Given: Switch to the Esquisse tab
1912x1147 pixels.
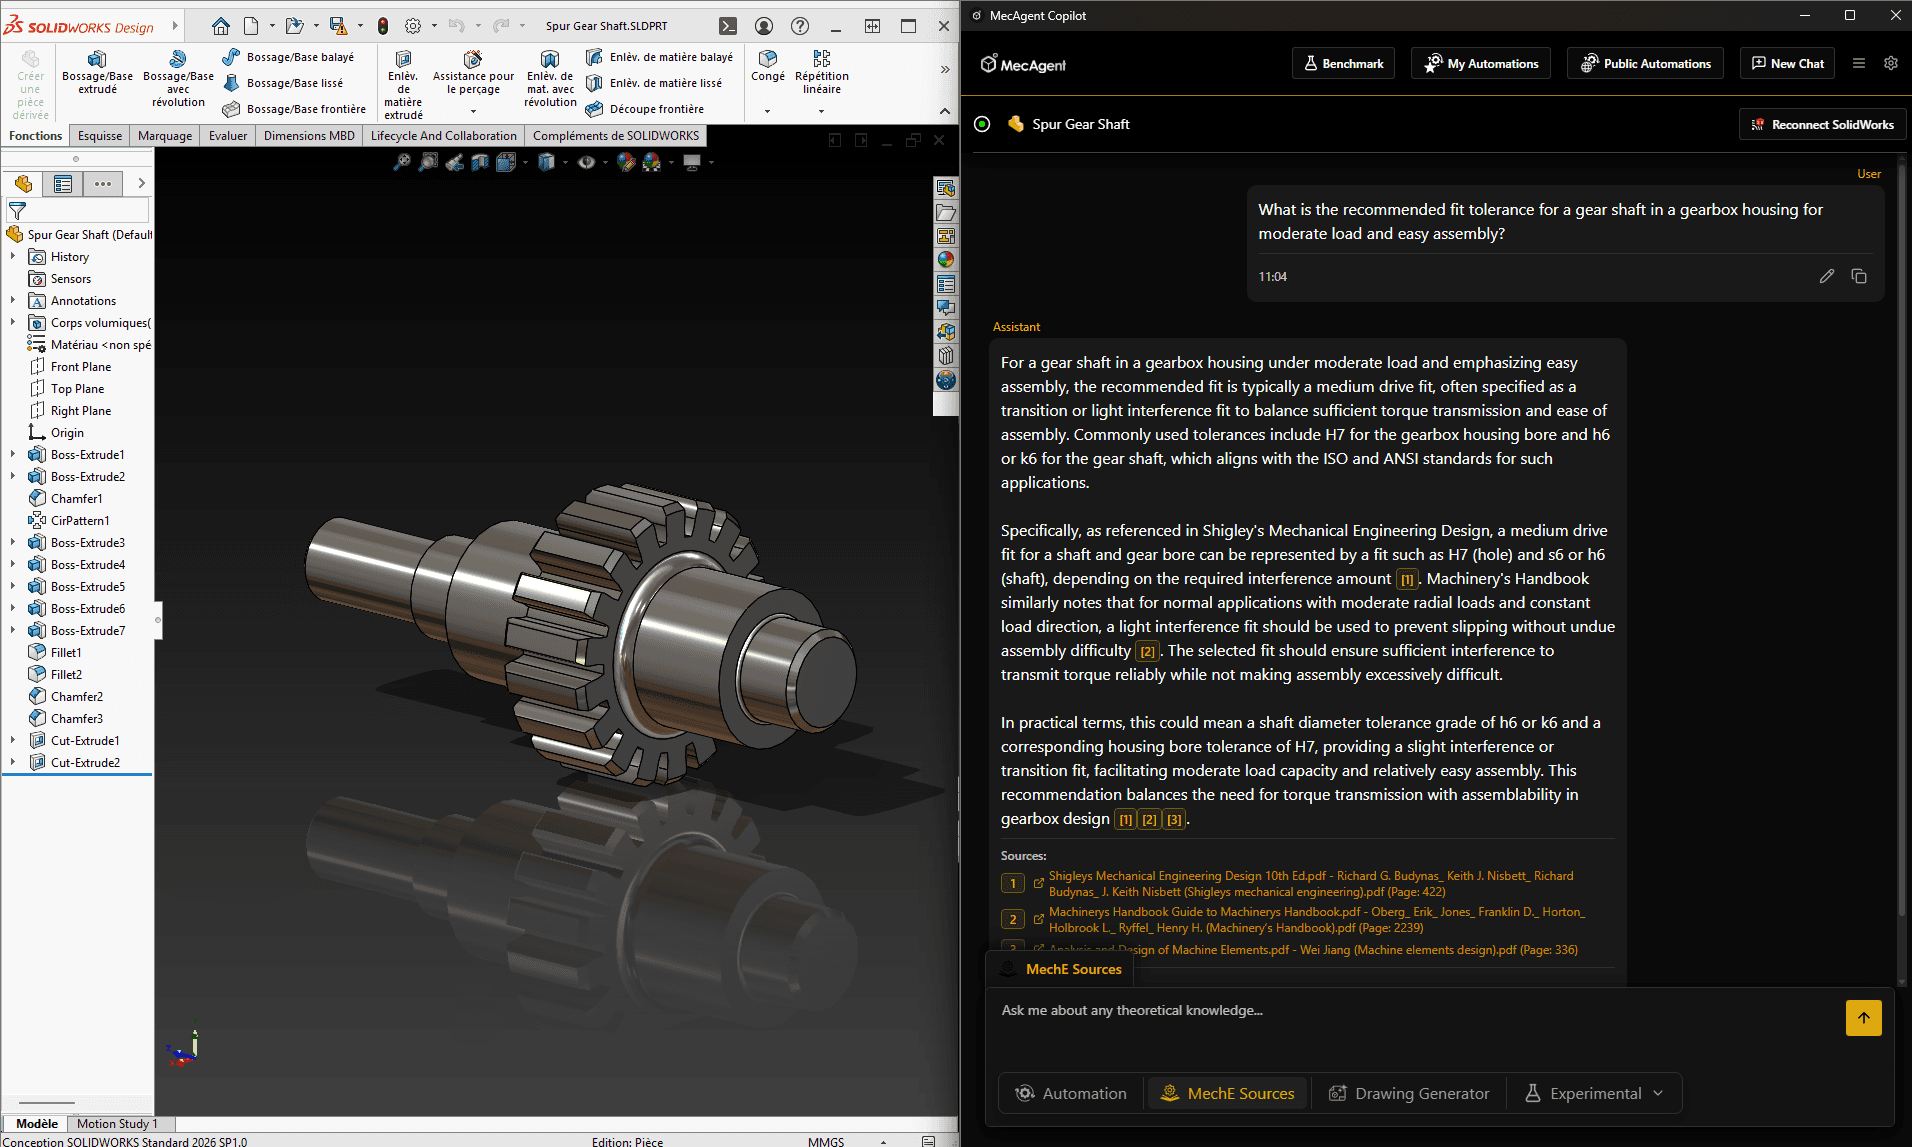Looking at the screenshot, I should click(x=100, y=136).
